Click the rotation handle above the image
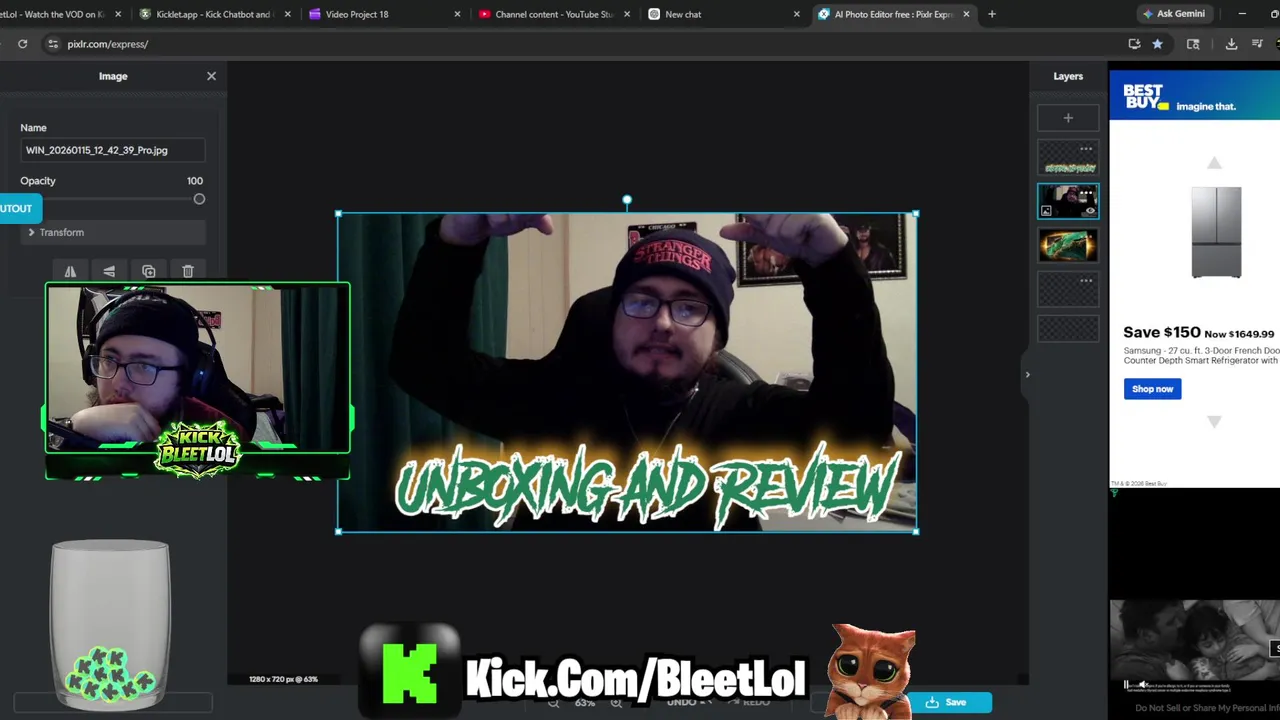The image size is (1280, 720). [627, 200]
